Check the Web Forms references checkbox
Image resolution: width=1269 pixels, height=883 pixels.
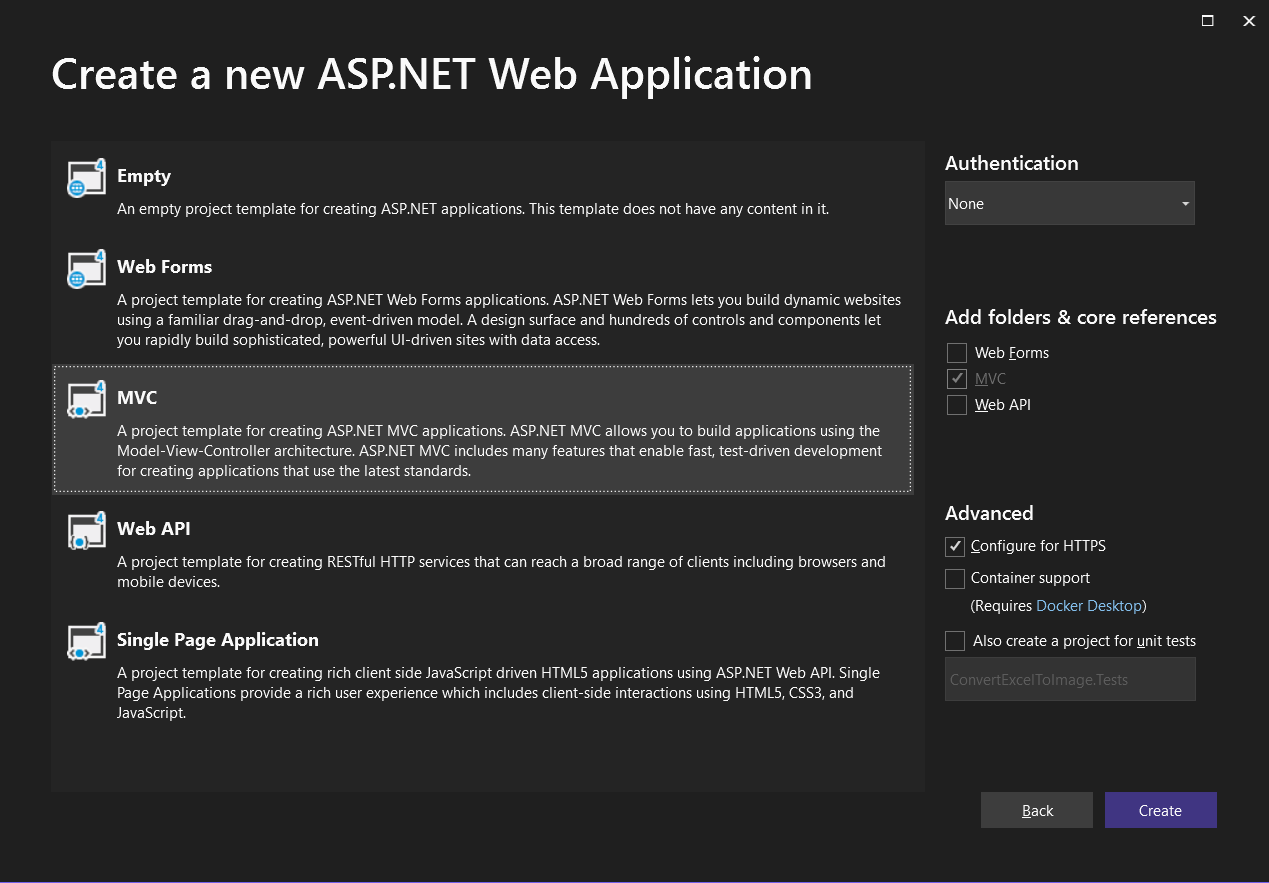click(957, 353)
